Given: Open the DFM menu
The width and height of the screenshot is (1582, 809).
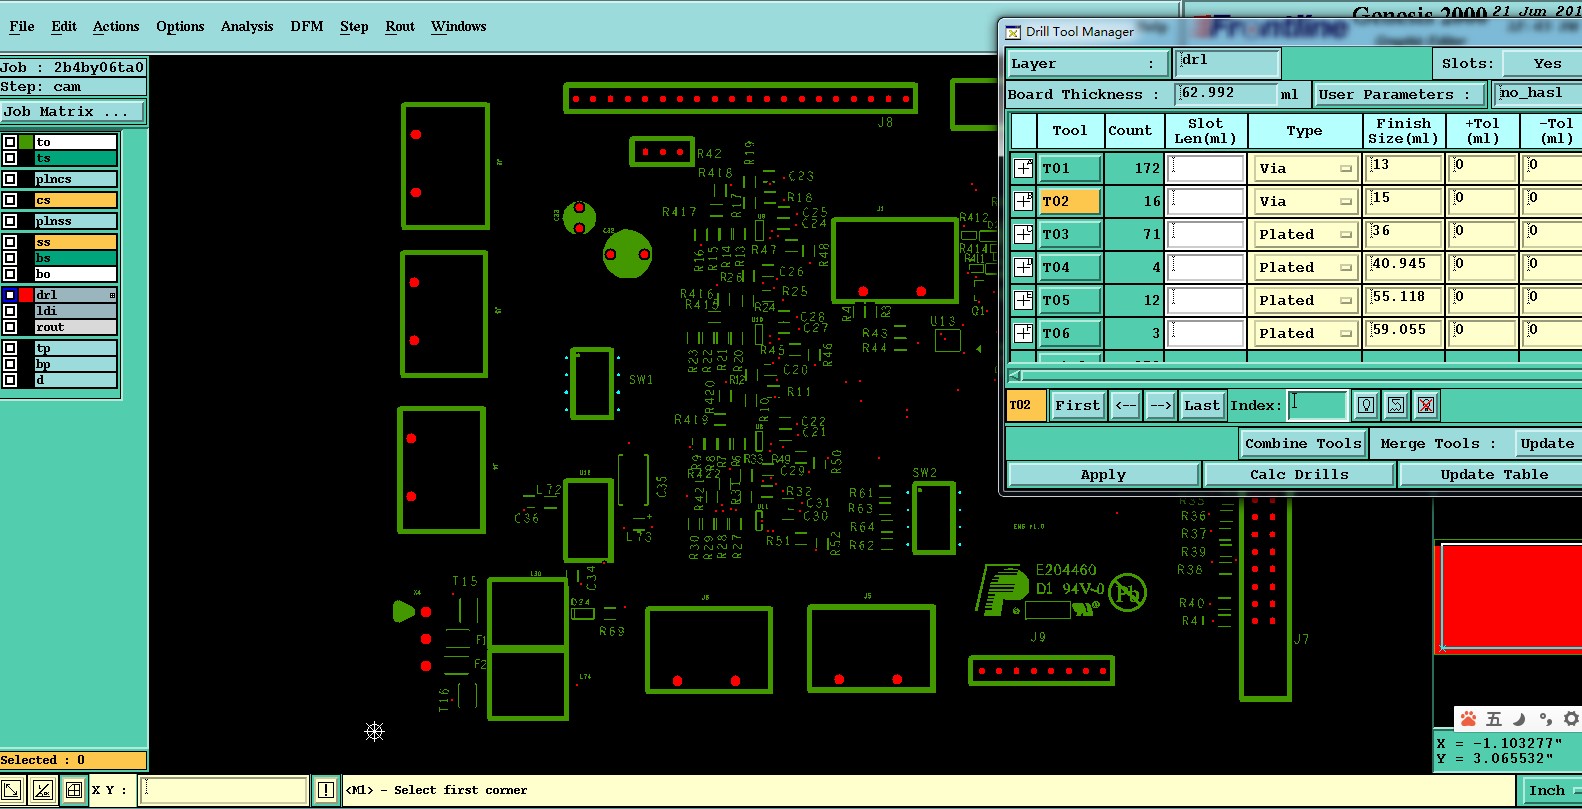Looking at the screenshot, I should [x=307, y=26].
